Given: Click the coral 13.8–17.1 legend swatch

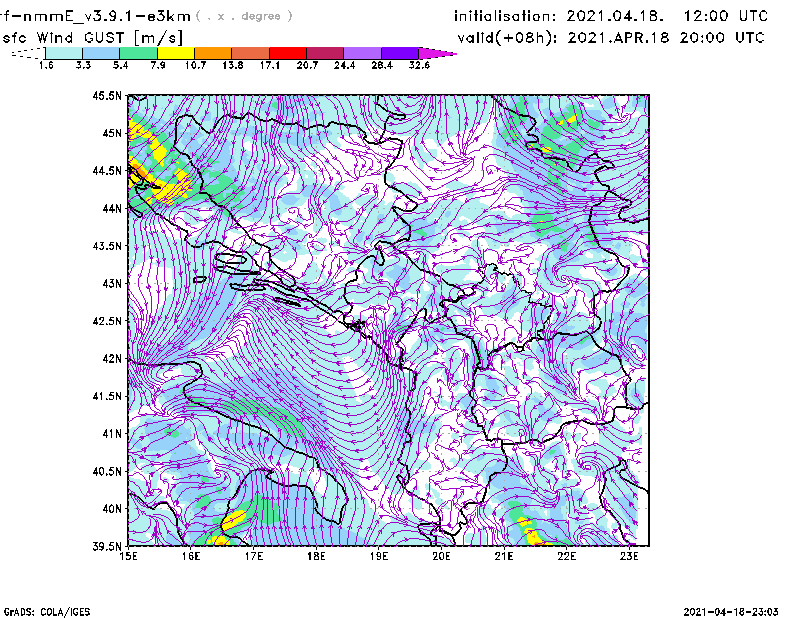Looking at the screenshot, I should 251,53.
